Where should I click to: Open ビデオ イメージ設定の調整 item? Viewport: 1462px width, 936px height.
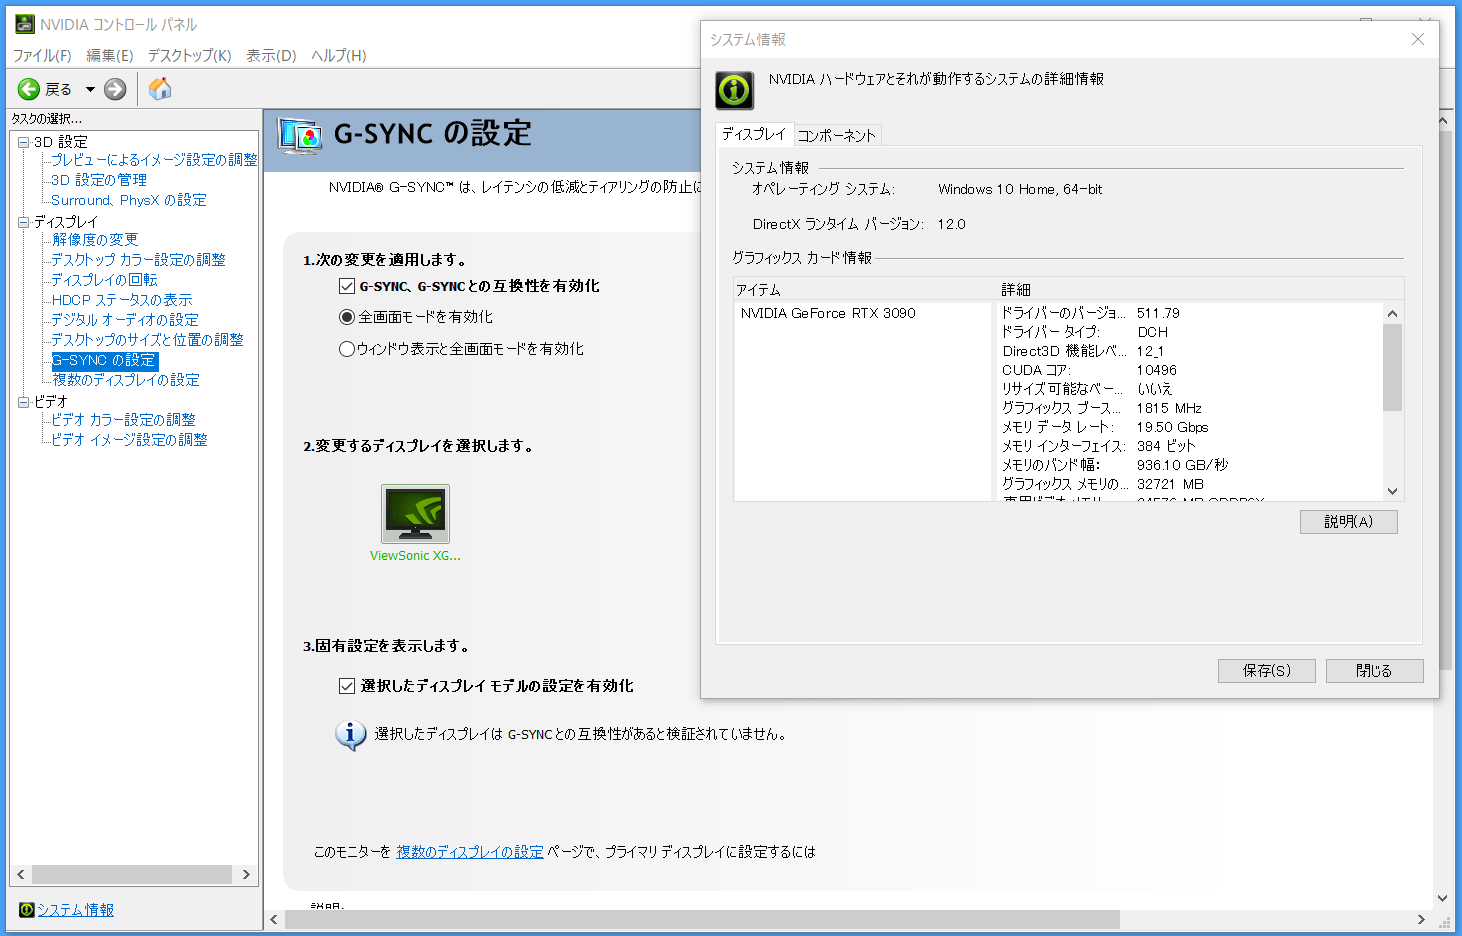(x=129, y=440)
